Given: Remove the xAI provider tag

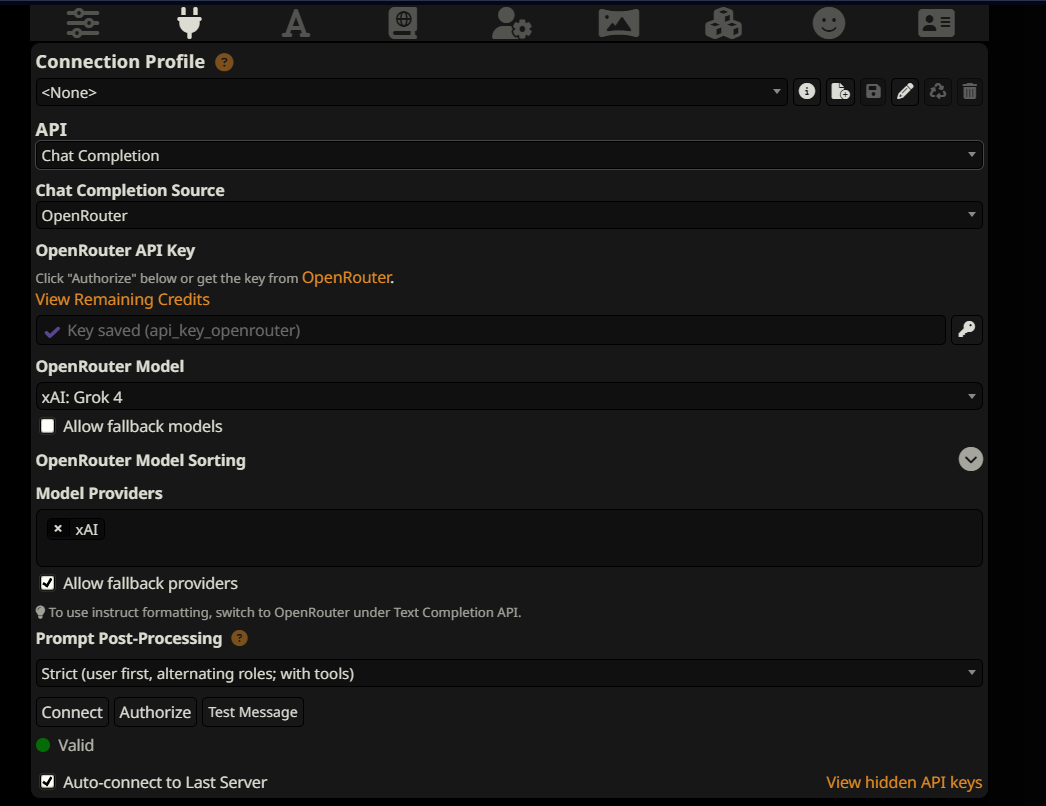Looking at the screenshot, I should (58, 529).
